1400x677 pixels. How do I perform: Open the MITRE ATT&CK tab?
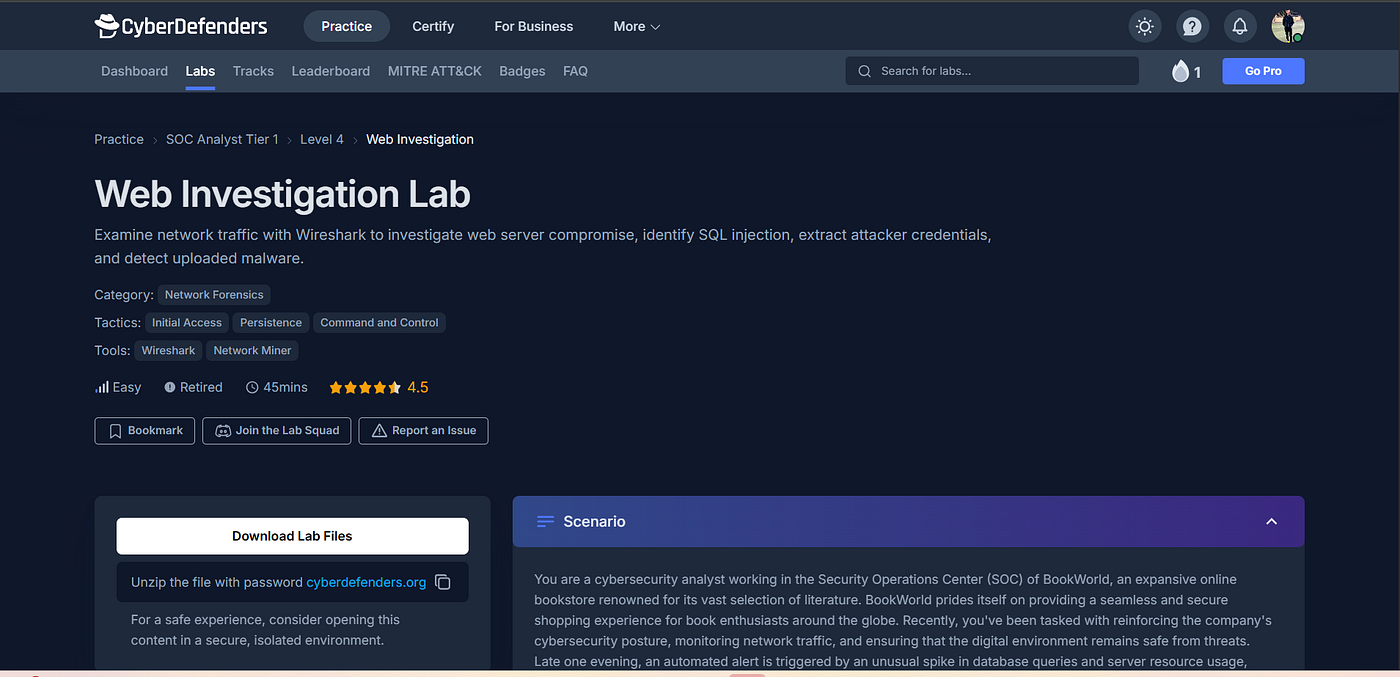pyautogui.click(x=435, y=71)
